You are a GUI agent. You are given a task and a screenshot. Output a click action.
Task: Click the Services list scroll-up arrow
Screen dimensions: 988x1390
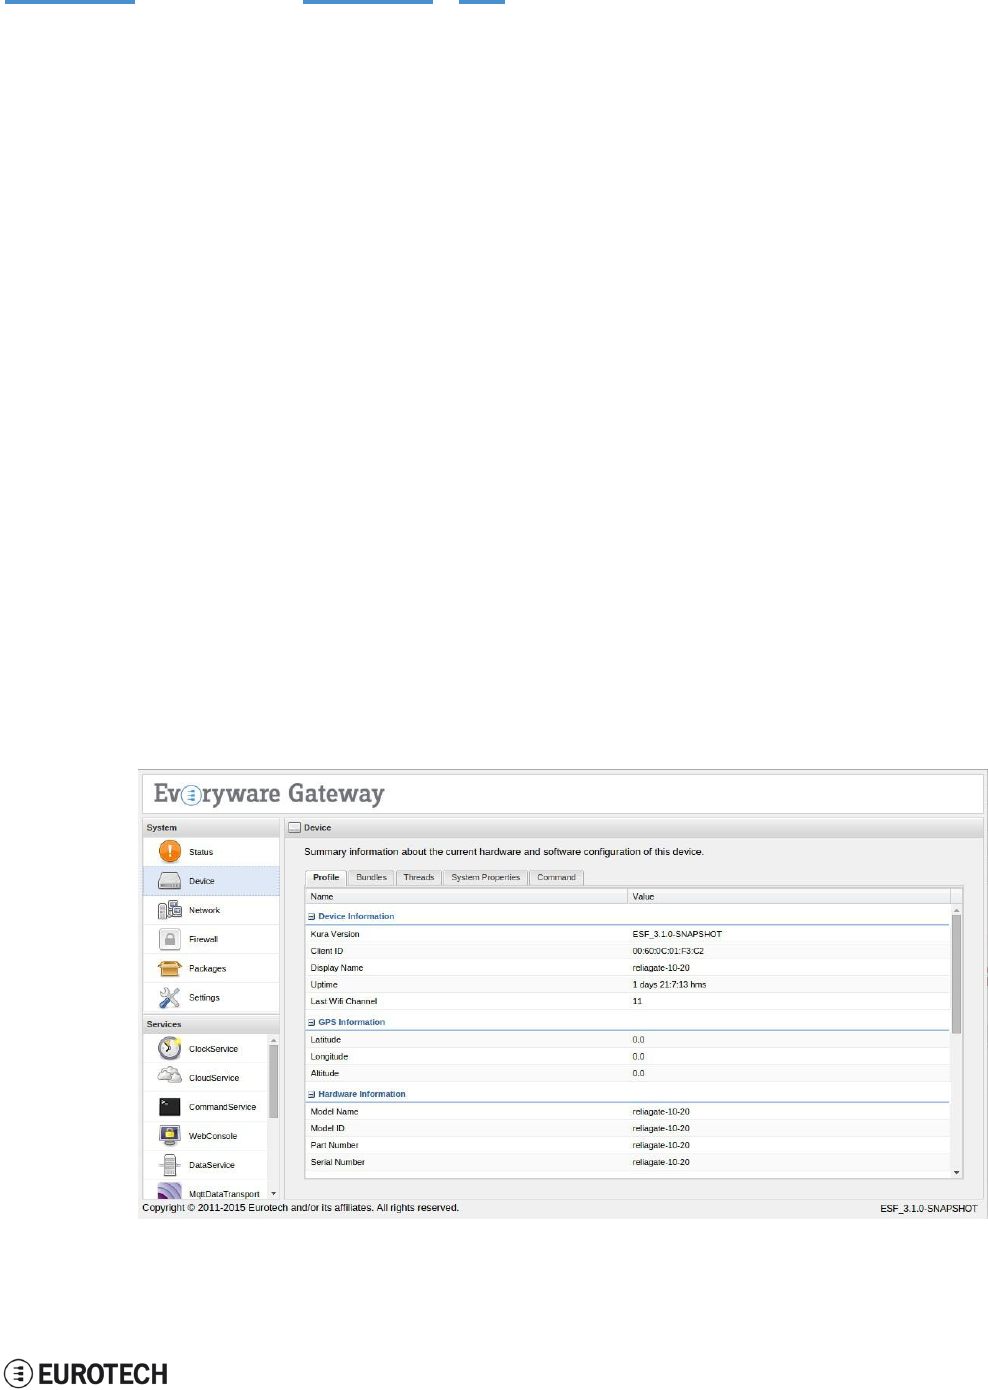pyautogui.click(x=273, y=1040)
